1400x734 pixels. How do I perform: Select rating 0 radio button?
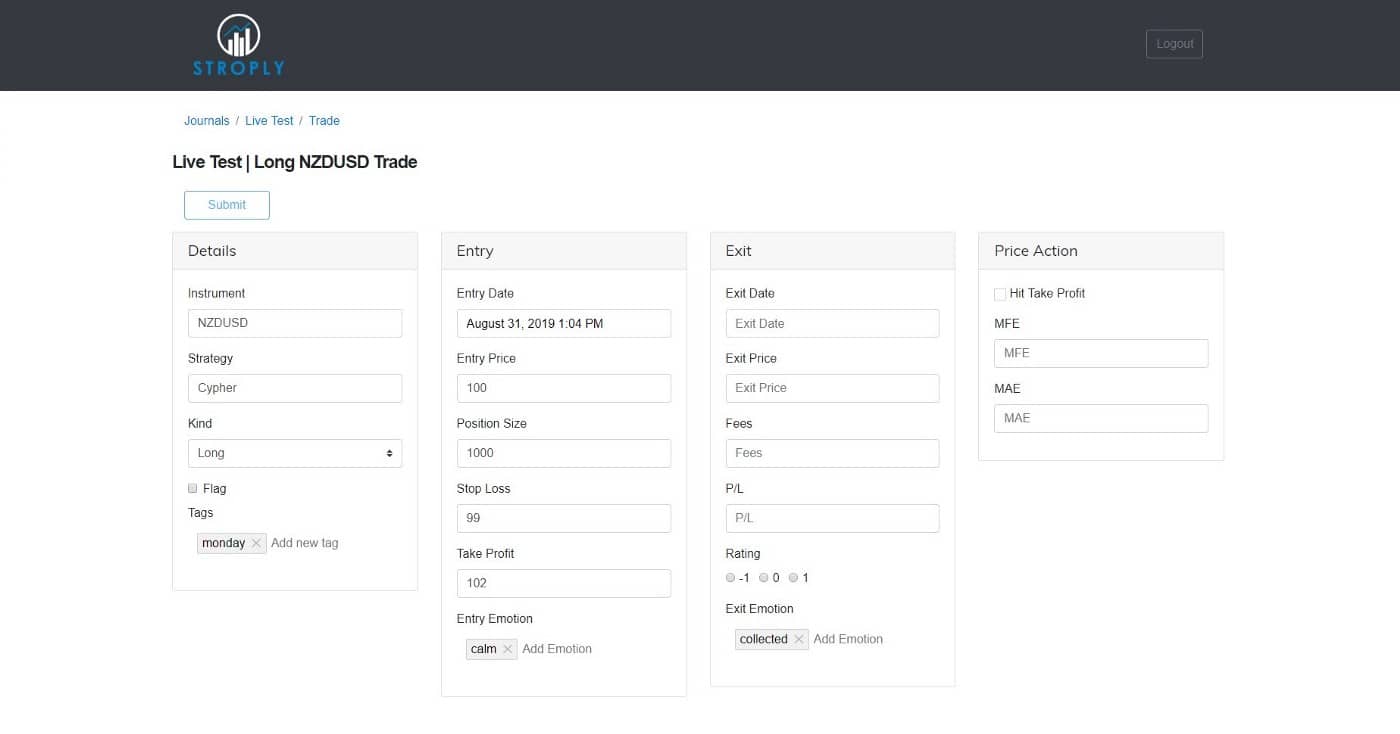(763, 578)
